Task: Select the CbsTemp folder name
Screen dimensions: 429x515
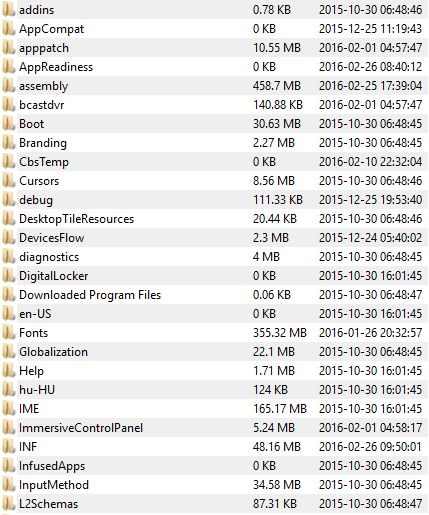Action: tap(44, 162)
